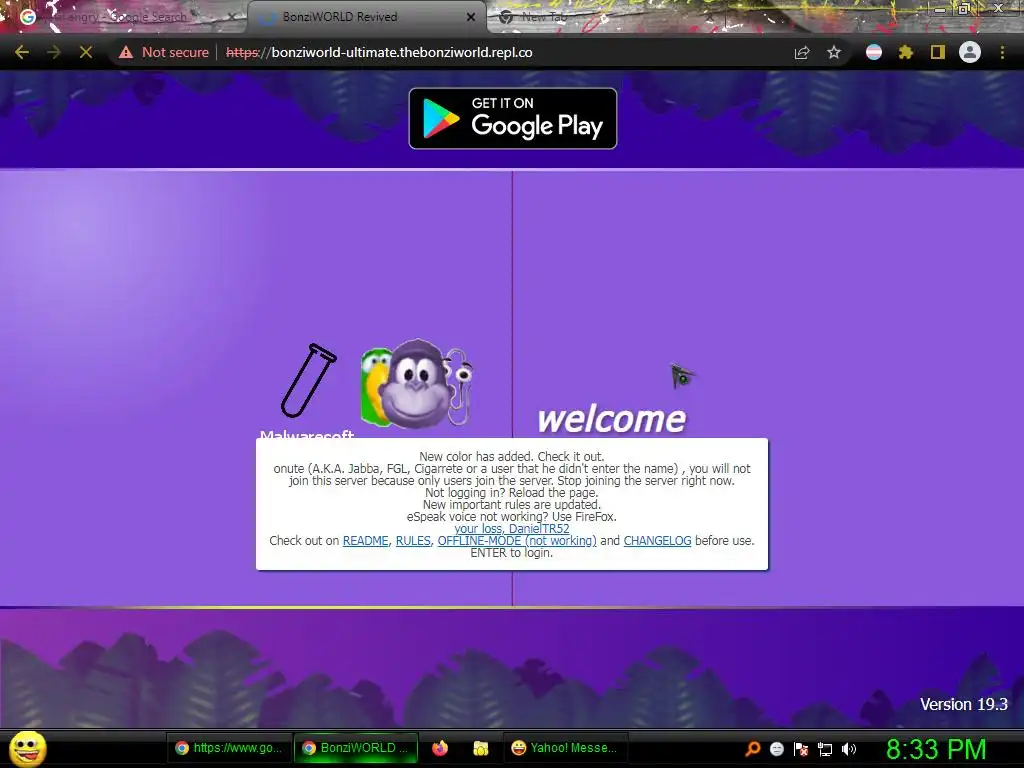Screen dimensions: 1024x768
Task: Close the Google Search tab
Action: tap(231, 17)
